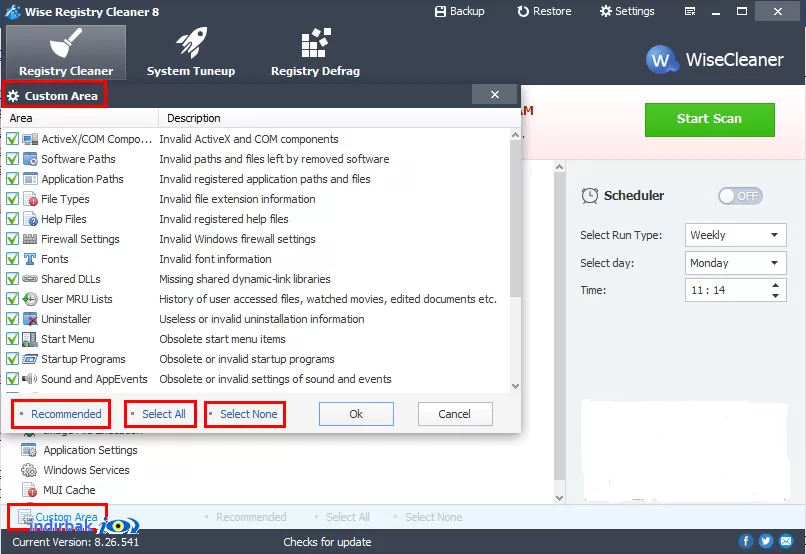Click the Firewall Settings icon

coord(30,239)
